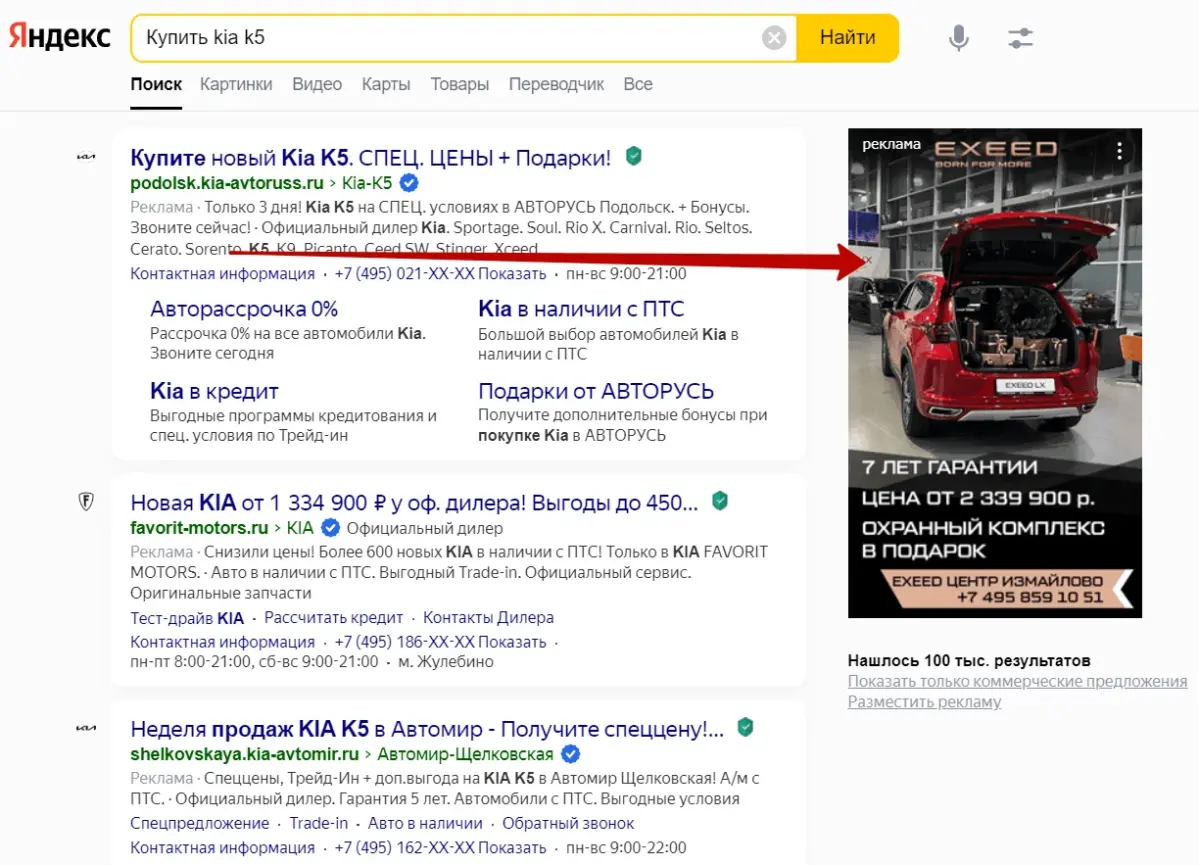Click 'Официальный дилер' label by favorit-motors
Viewport: 1199px width, 865px height.
[424, 528]
